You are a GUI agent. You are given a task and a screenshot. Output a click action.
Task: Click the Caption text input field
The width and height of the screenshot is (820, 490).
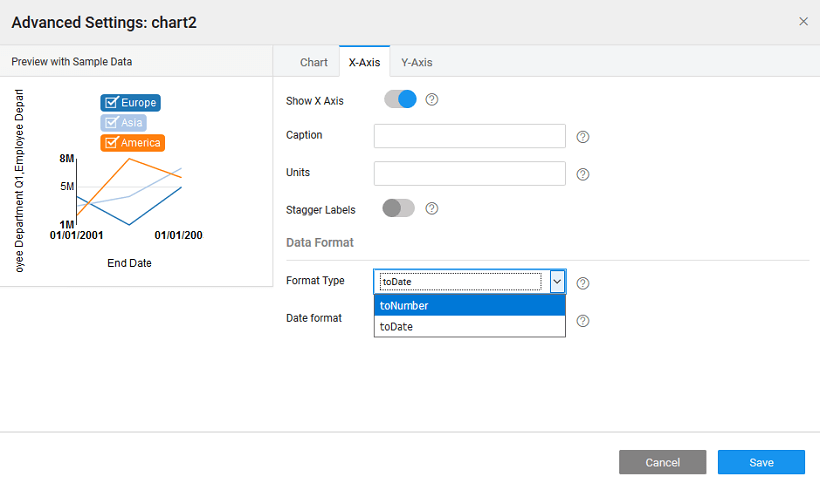coord(470,136)
